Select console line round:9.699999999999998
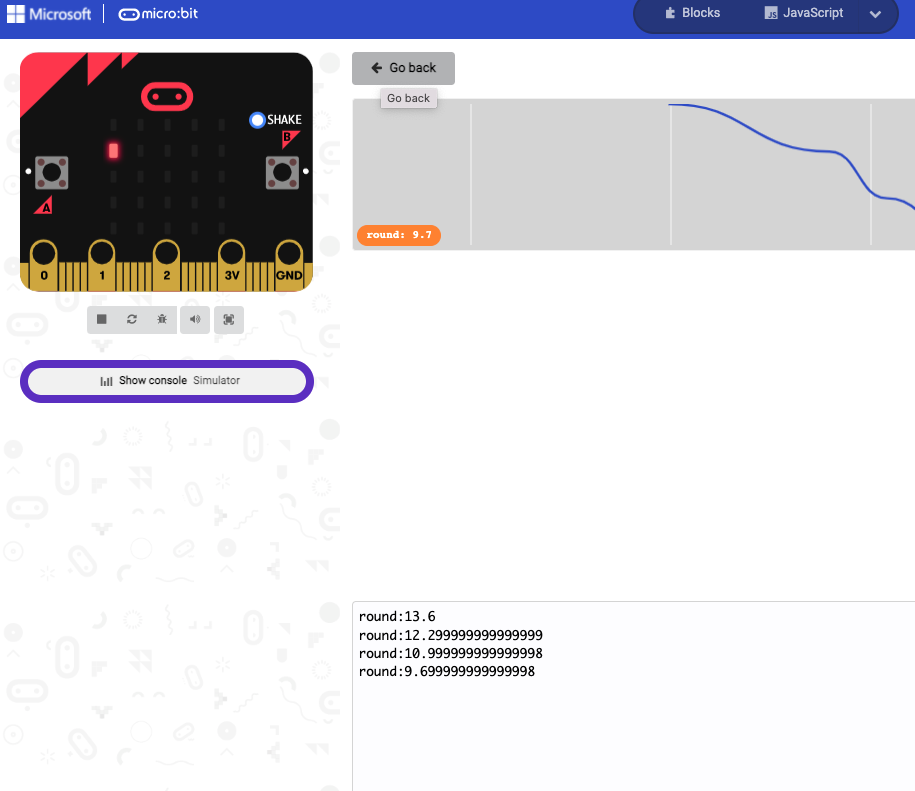The height and width of the screenshot is (791, 915). pyautogui.click(x=446, y=671)
